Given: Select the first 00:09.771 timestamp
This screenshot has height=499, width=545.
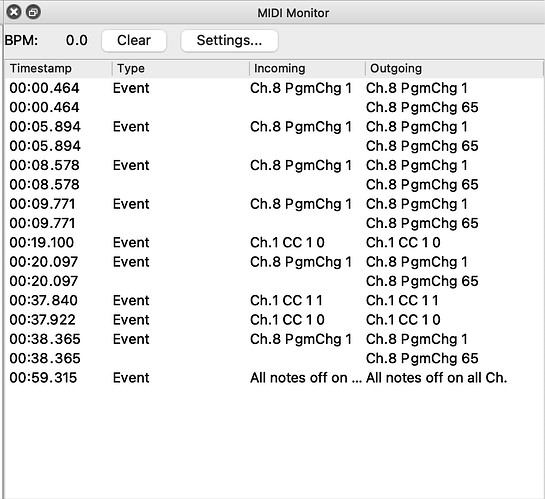Looking at the screenshot, I should (x=42, y=204).
